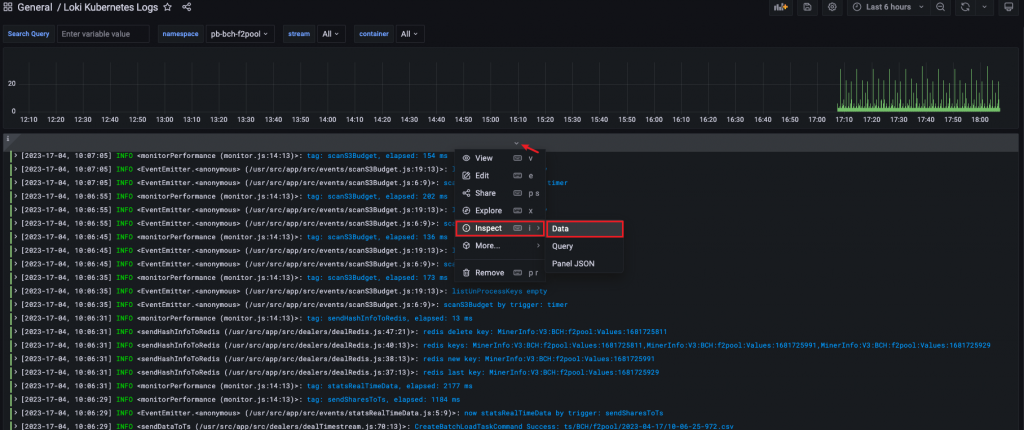Click the 20 y-axis value
Viewport: 1024px width, 430px height.
(12, 84)
